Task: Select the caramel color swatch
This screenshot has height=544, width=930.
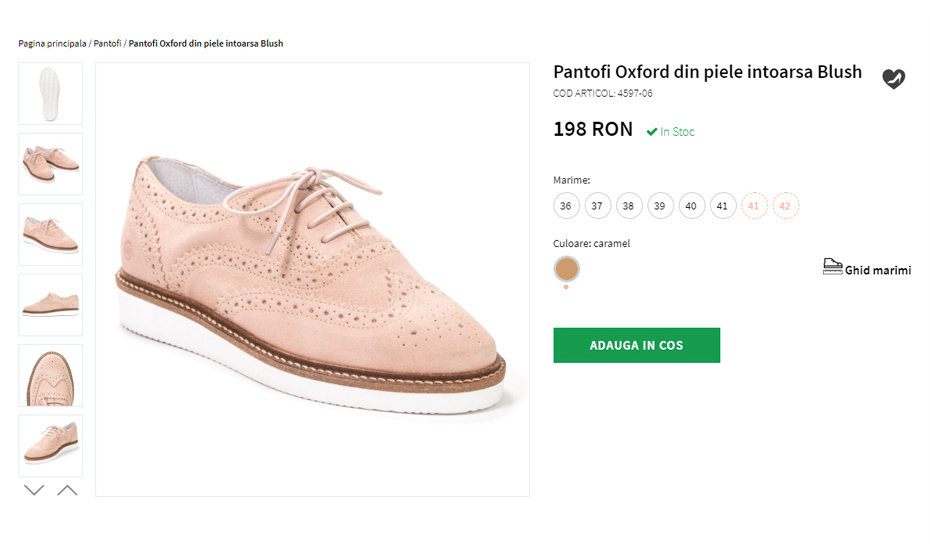Action: (566, 268)
